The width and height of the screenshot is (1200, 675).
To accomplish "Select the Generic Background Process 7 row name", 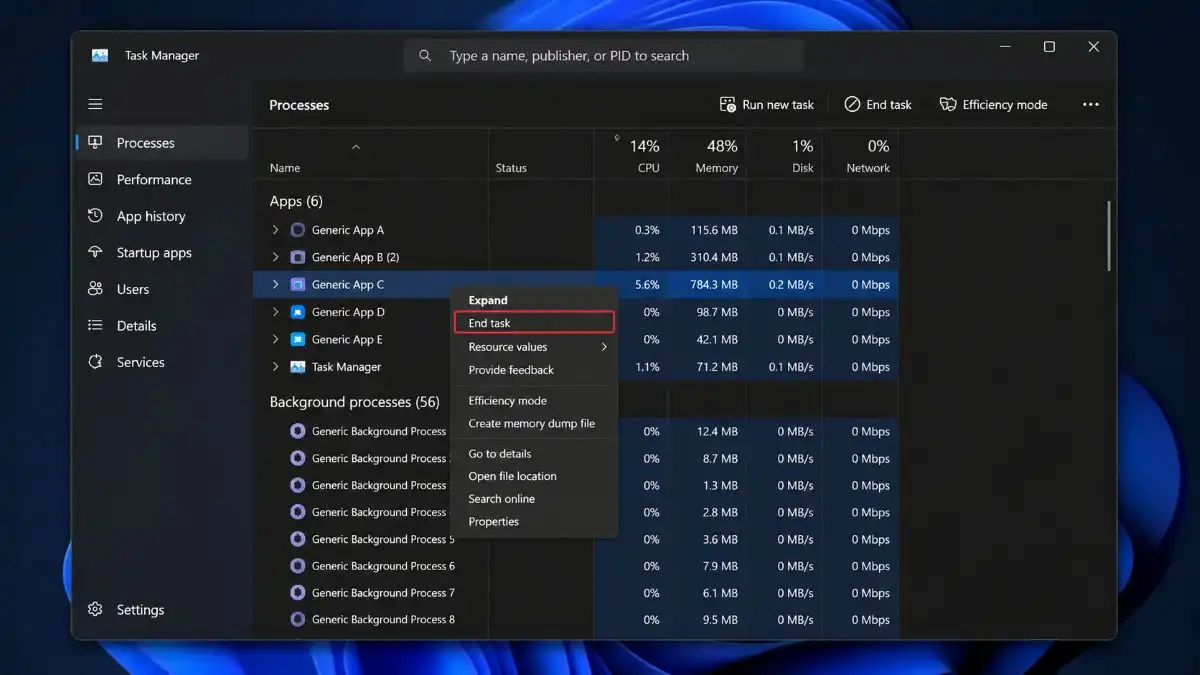I will coord(383,593).
